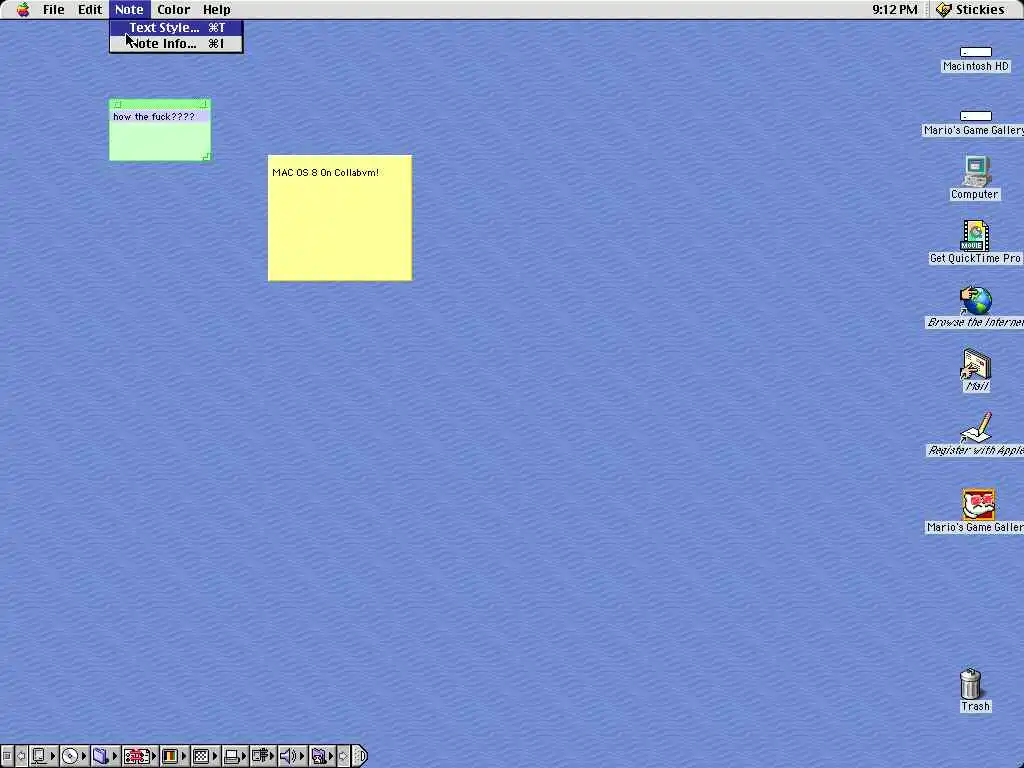Image resolution: width=1024 pixels, height=768 pixels.
Task: Click the green note's close box
Action: point(117,104)
